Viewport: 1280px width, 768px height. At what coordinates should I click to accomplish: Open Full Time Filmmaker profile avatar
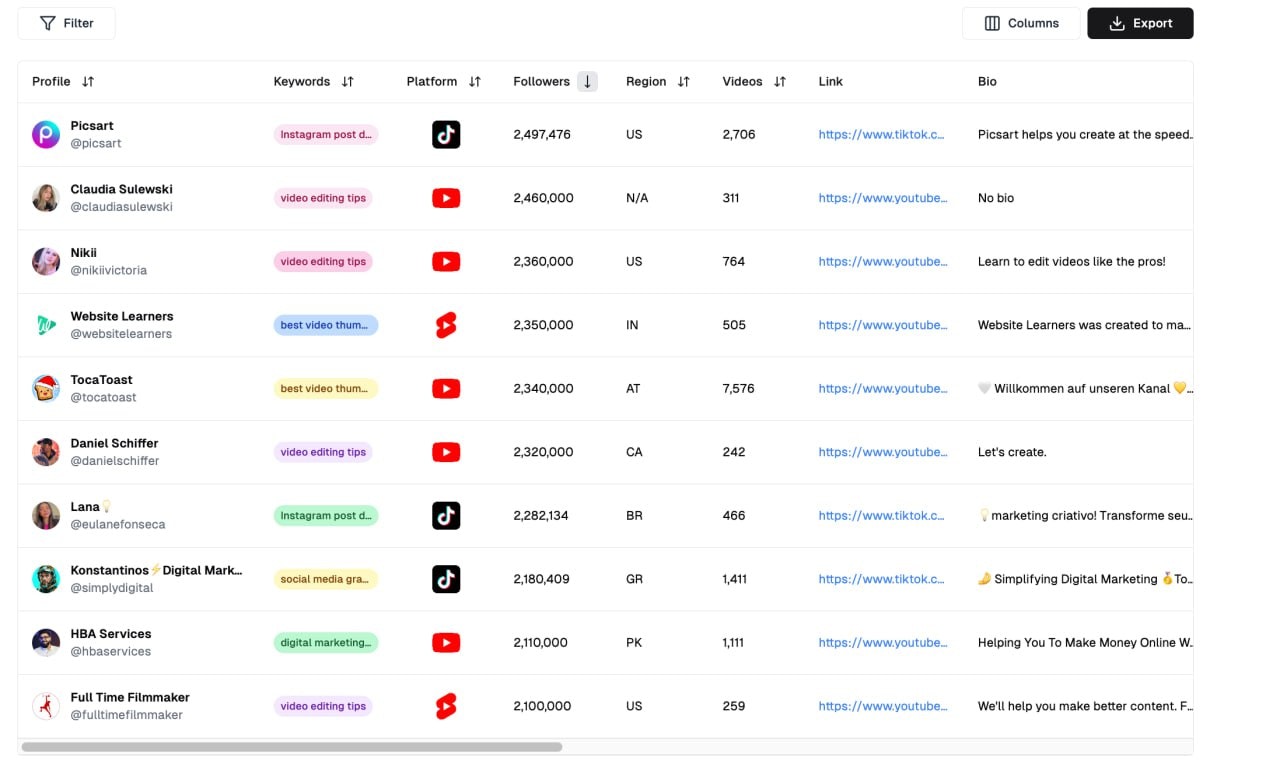point(46,706)
